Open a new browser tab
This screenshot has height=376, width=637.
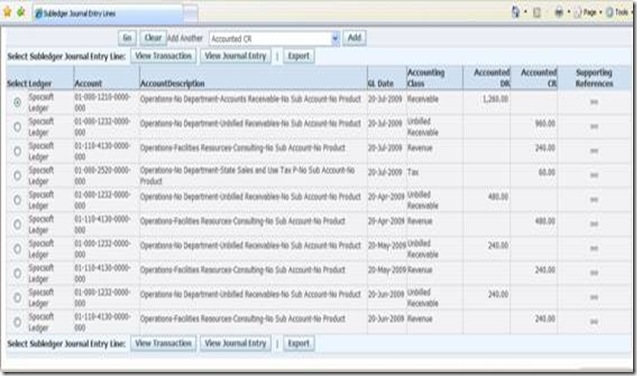pyautogui.click(x=191, y=14)
